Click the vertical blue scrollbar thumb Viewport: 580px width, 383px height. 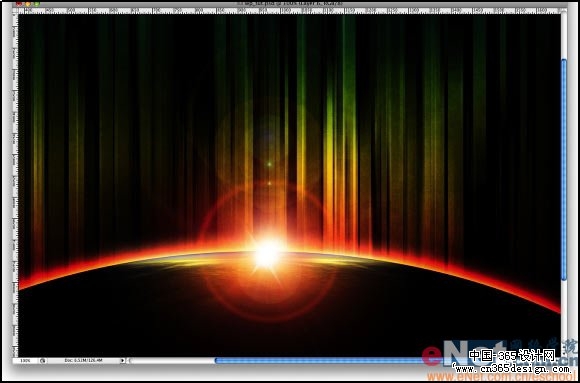[x=564, y=169]
